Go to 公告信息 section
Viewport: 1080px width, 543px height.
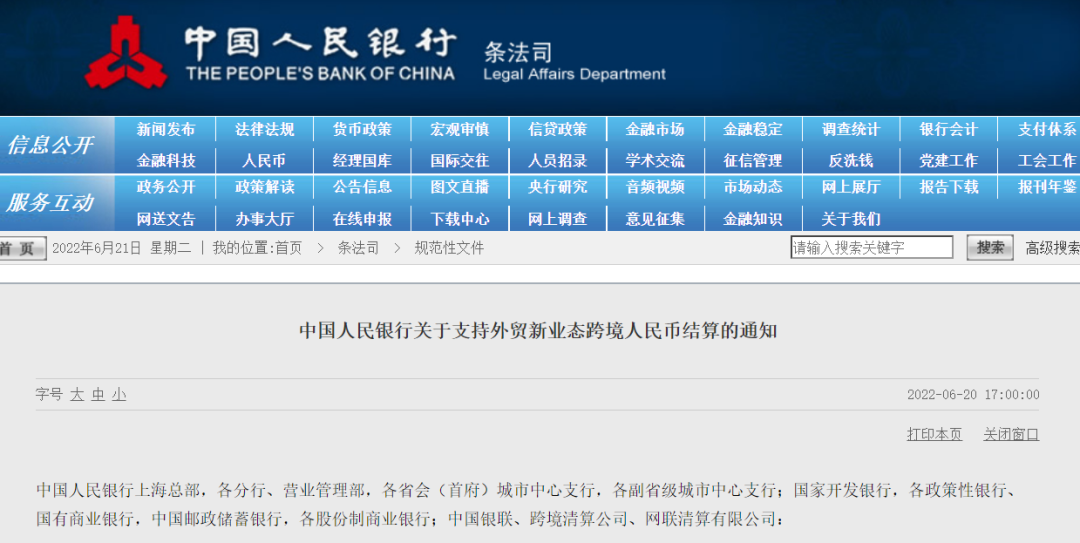(x=362, y=187)
